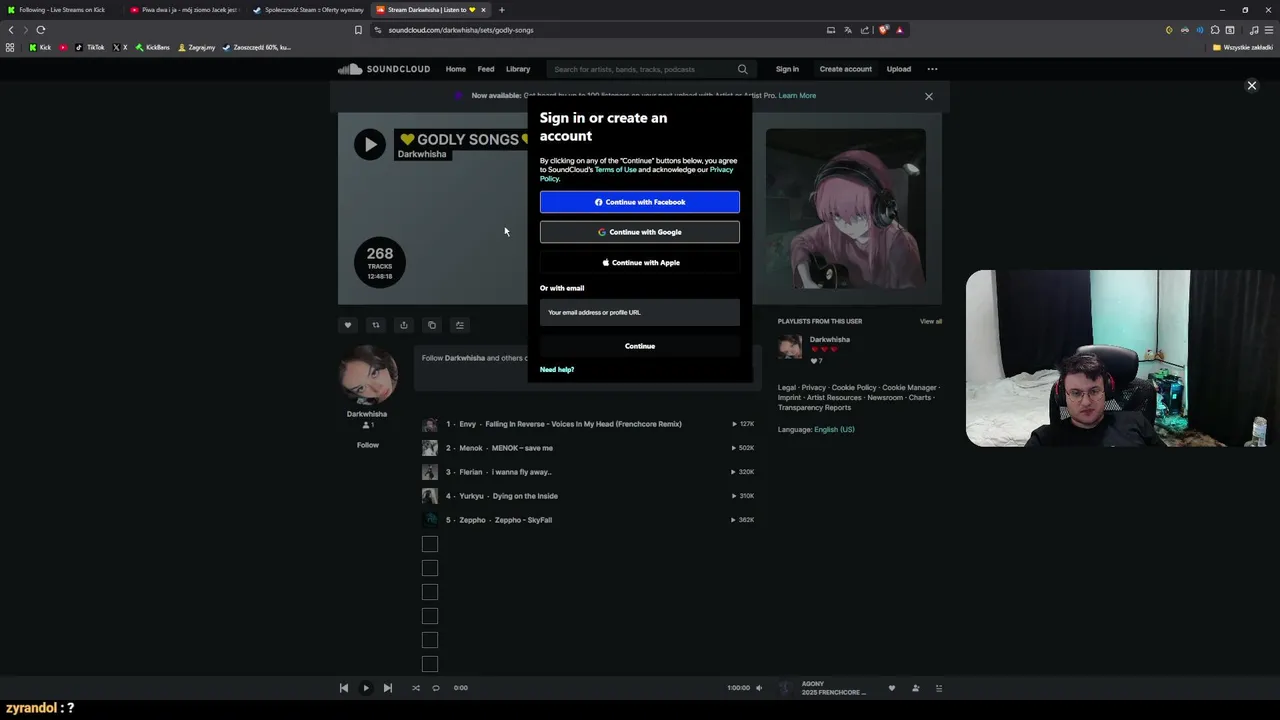Click View all playlists from this user

click(x=931, y=321)
